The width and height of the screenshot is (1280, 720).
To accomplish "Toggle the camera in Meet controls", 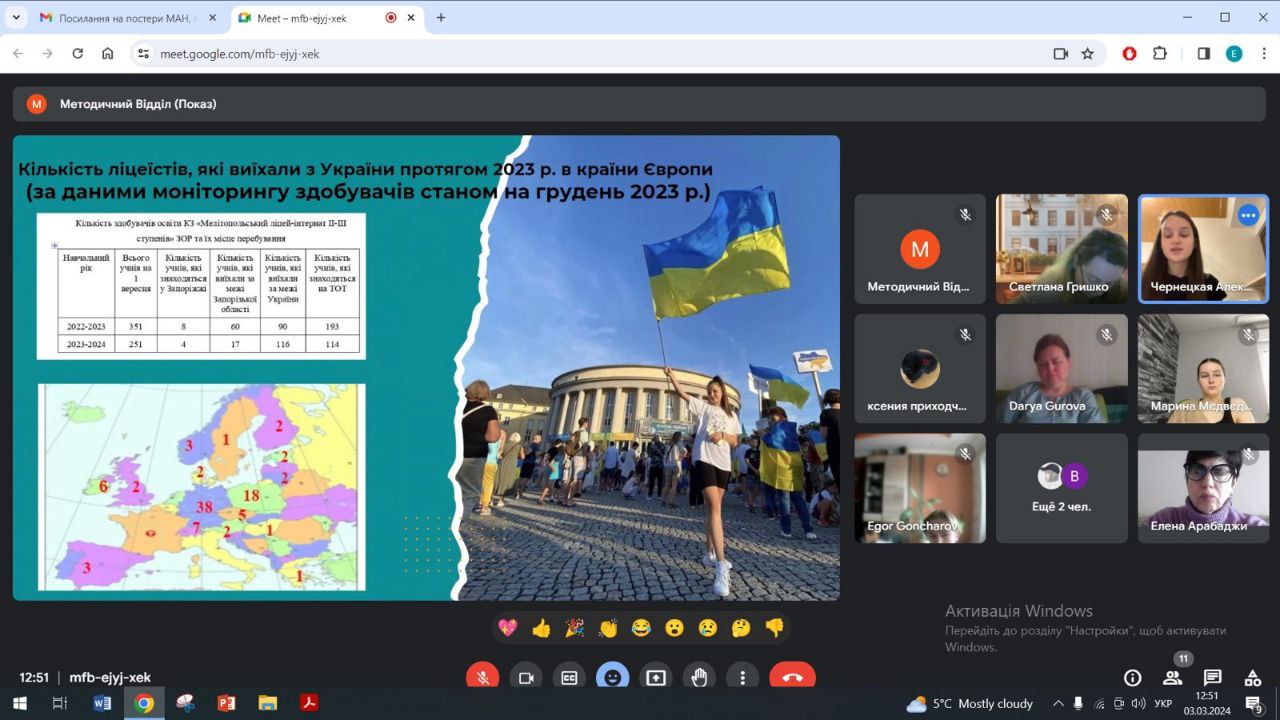I will click(526, 677).
